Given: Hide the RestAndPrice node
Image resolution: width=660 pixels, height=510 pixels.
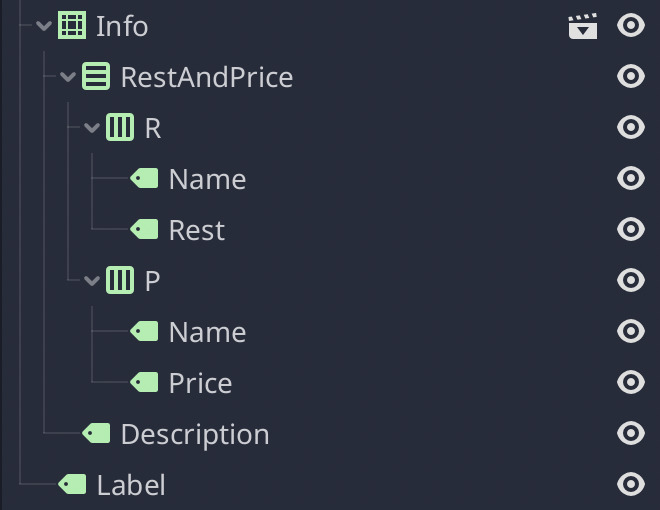Looking at the screenshot, I should click(x=631, y=76).
